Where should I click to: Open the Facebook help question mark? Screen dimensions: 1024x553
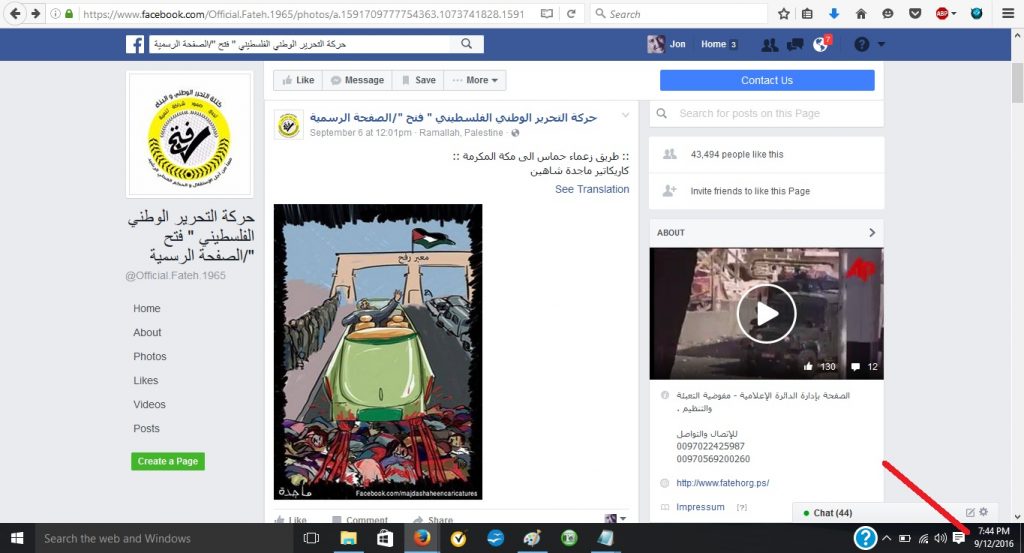[861, 44]
